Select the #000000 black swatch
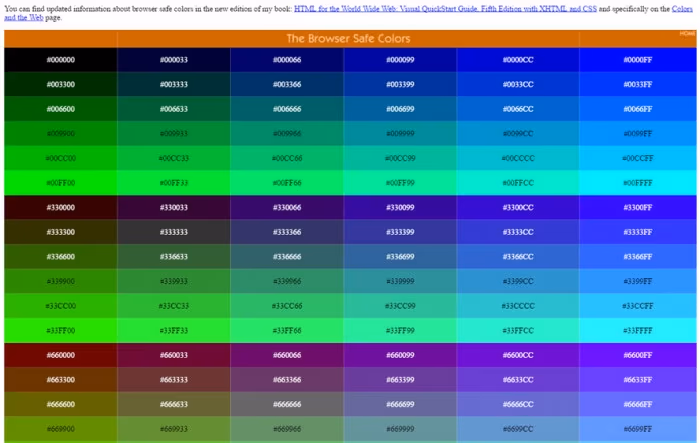Viewport: 700px width, 443px height. [61, 60]
